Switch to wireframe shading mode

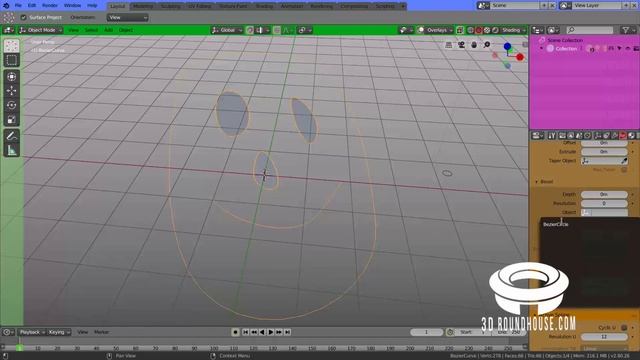coord(470,30)
